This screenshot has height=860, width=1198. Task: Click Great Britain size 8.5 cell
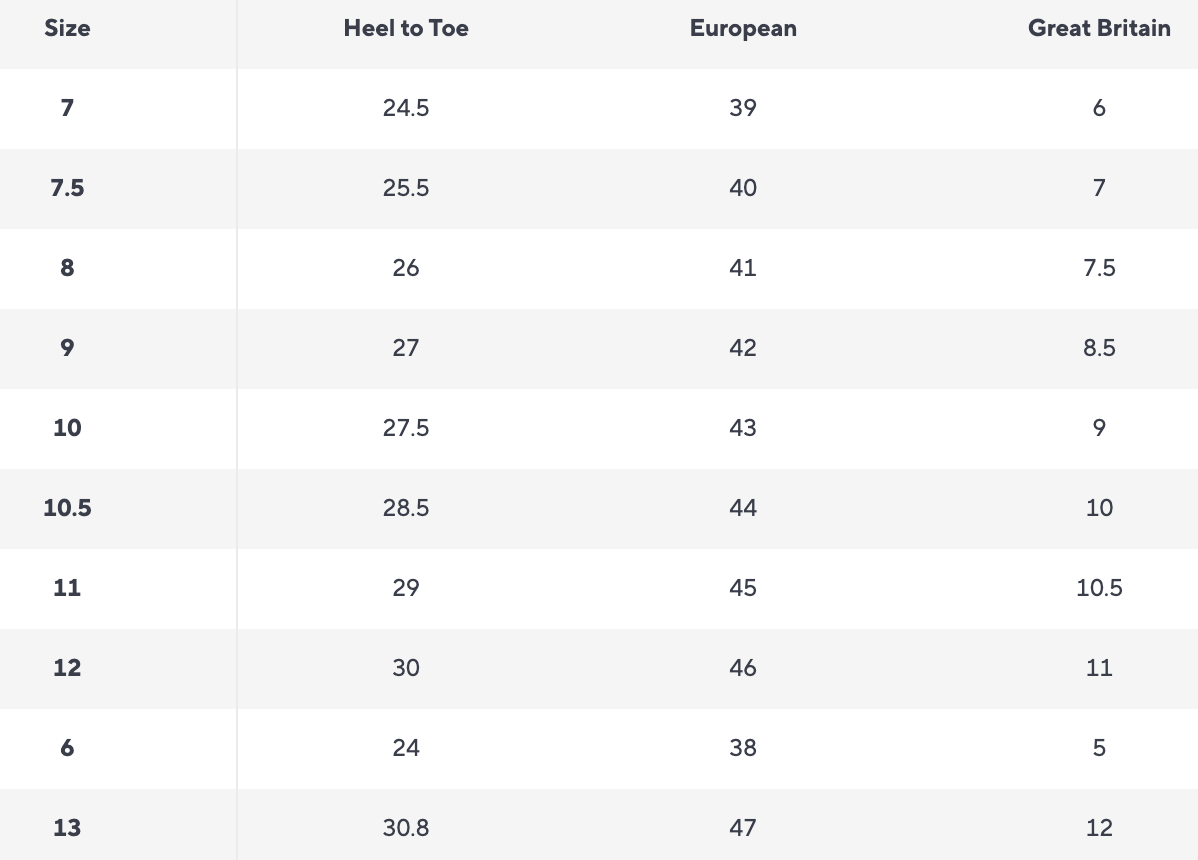click(x=1099, y=348)
